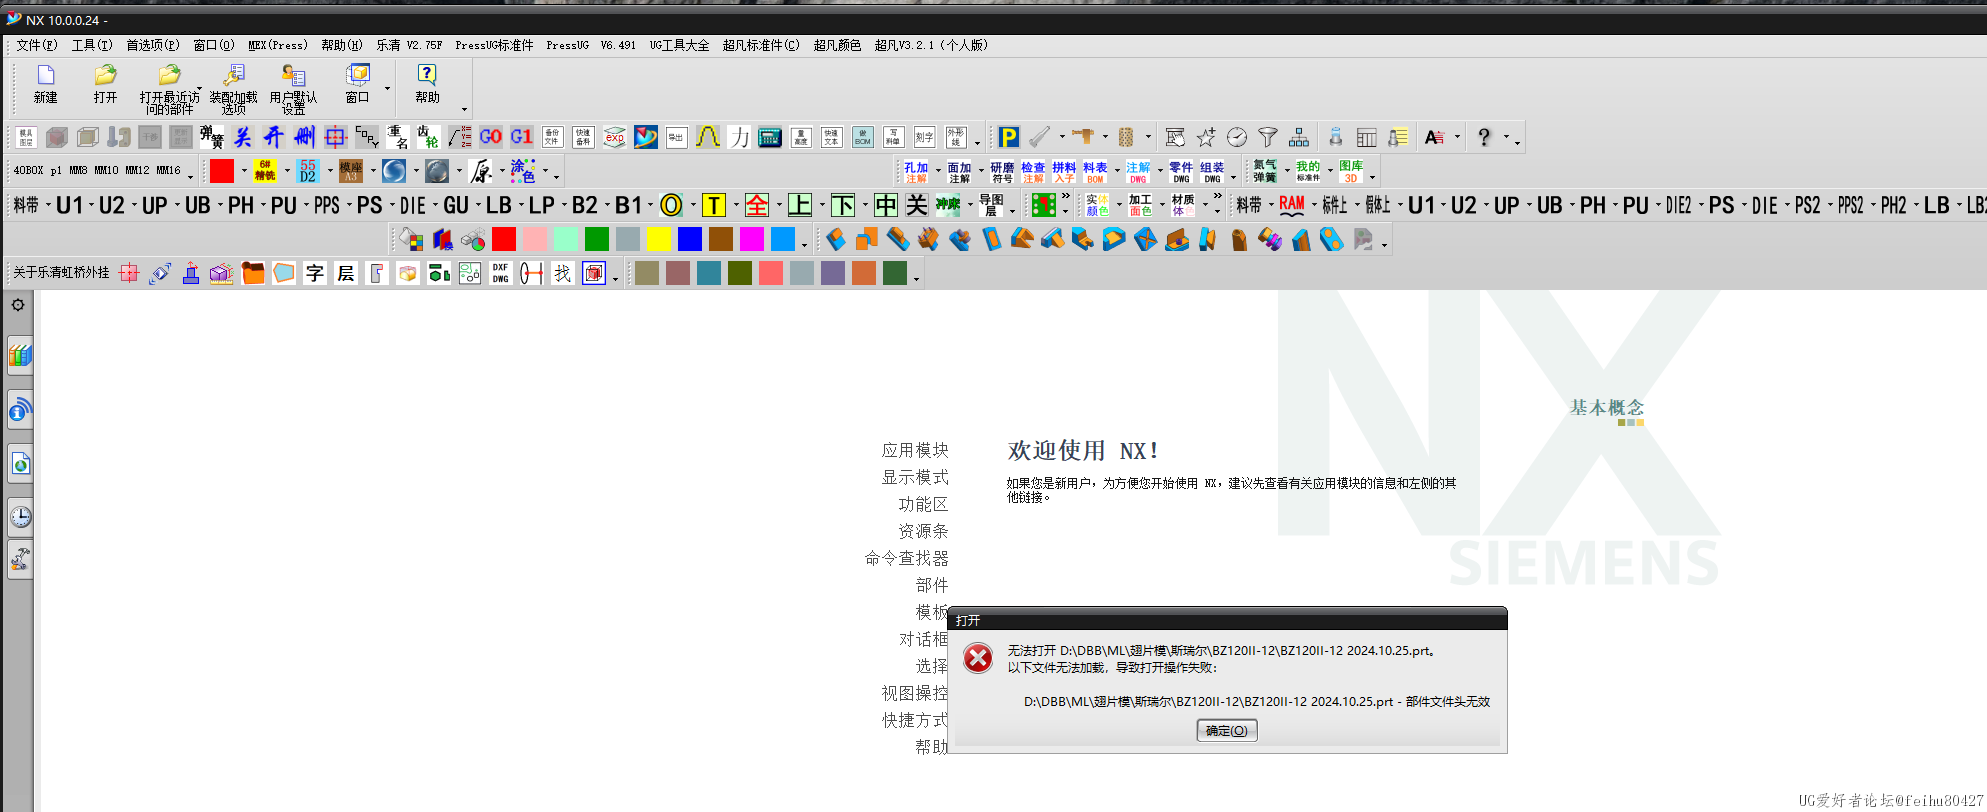Click the yellow circled O layer icon
This screenshot has height=812, width=1987.
671,205
